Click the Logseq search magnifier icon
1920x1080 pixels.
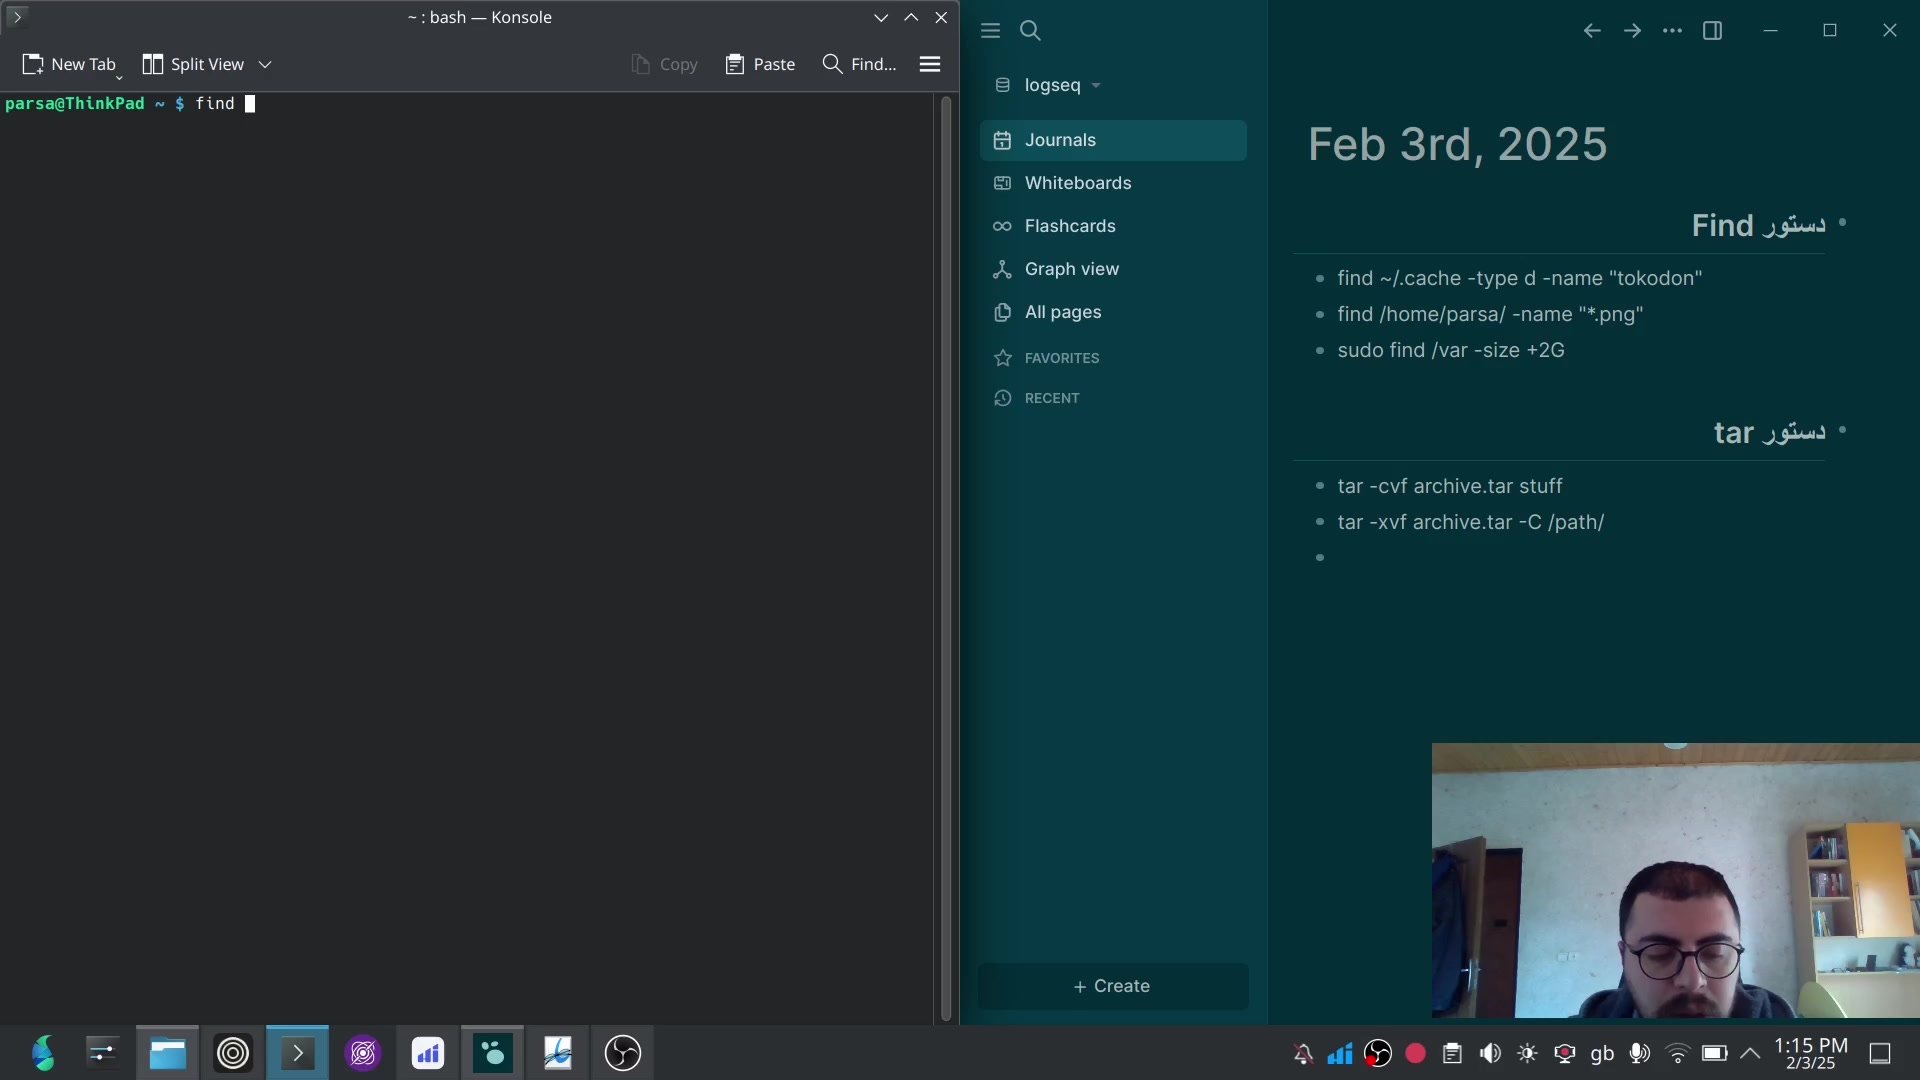coord(1030,31)
